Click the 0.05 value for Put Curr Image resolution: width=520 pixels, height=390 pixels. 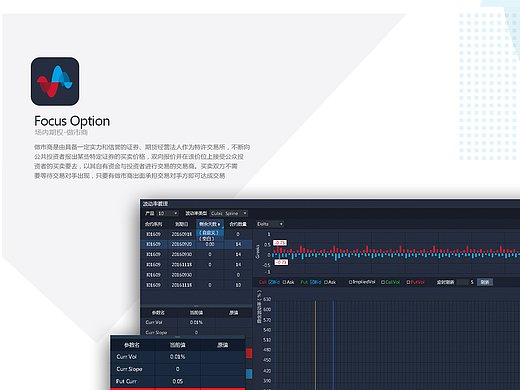(177, 381)
